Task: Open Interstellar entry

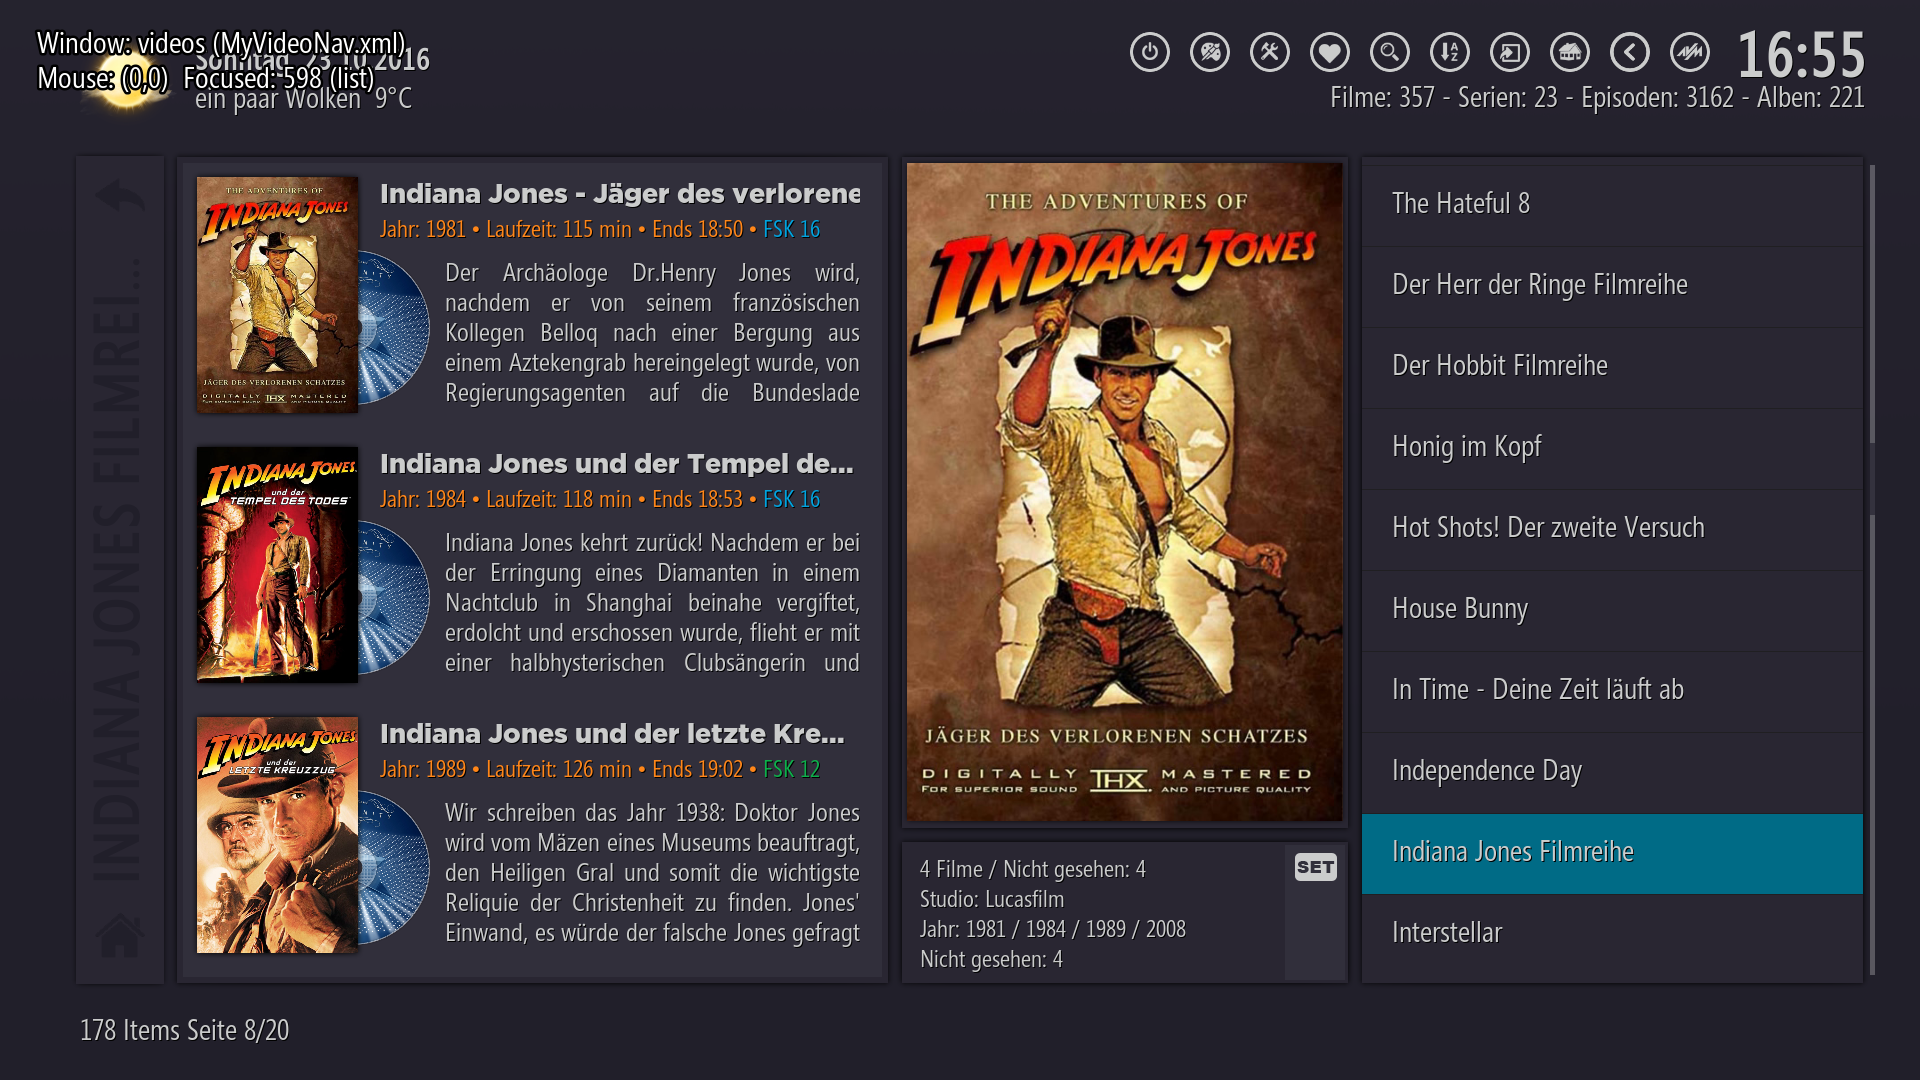Action: point(1612,934)
